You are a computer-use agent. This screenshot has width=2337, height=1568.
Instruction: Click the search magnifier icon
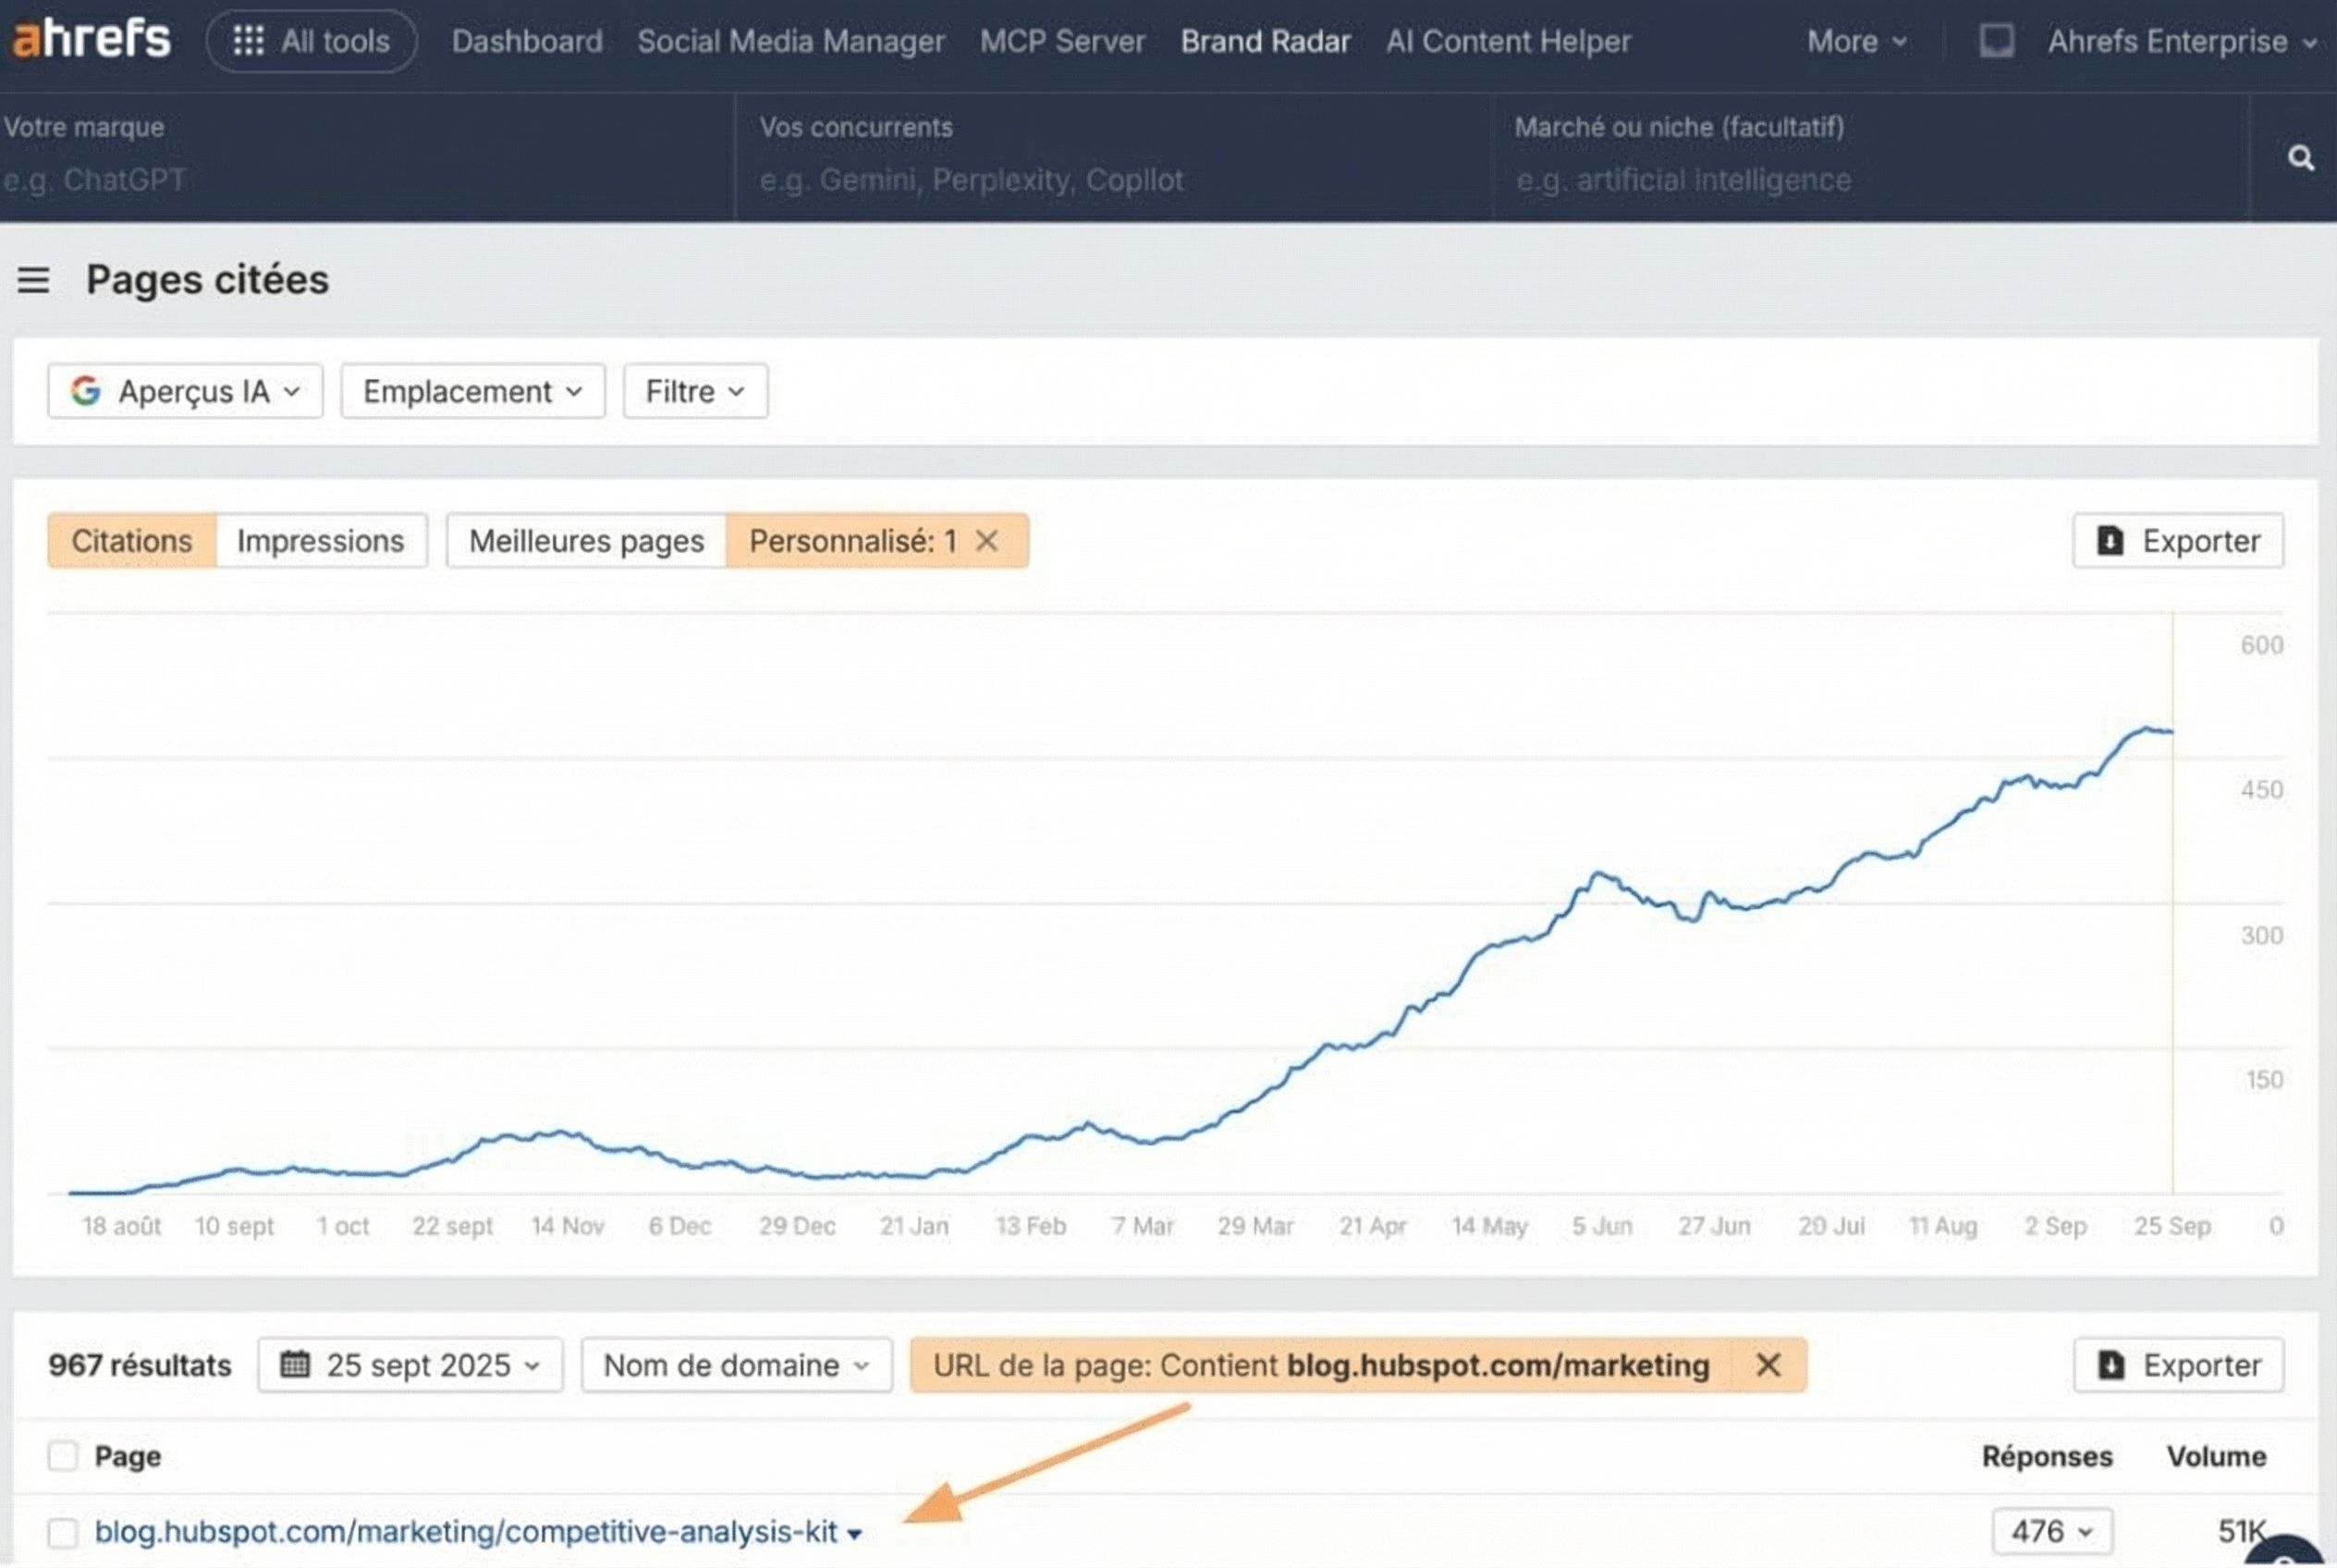point(2301,157)
